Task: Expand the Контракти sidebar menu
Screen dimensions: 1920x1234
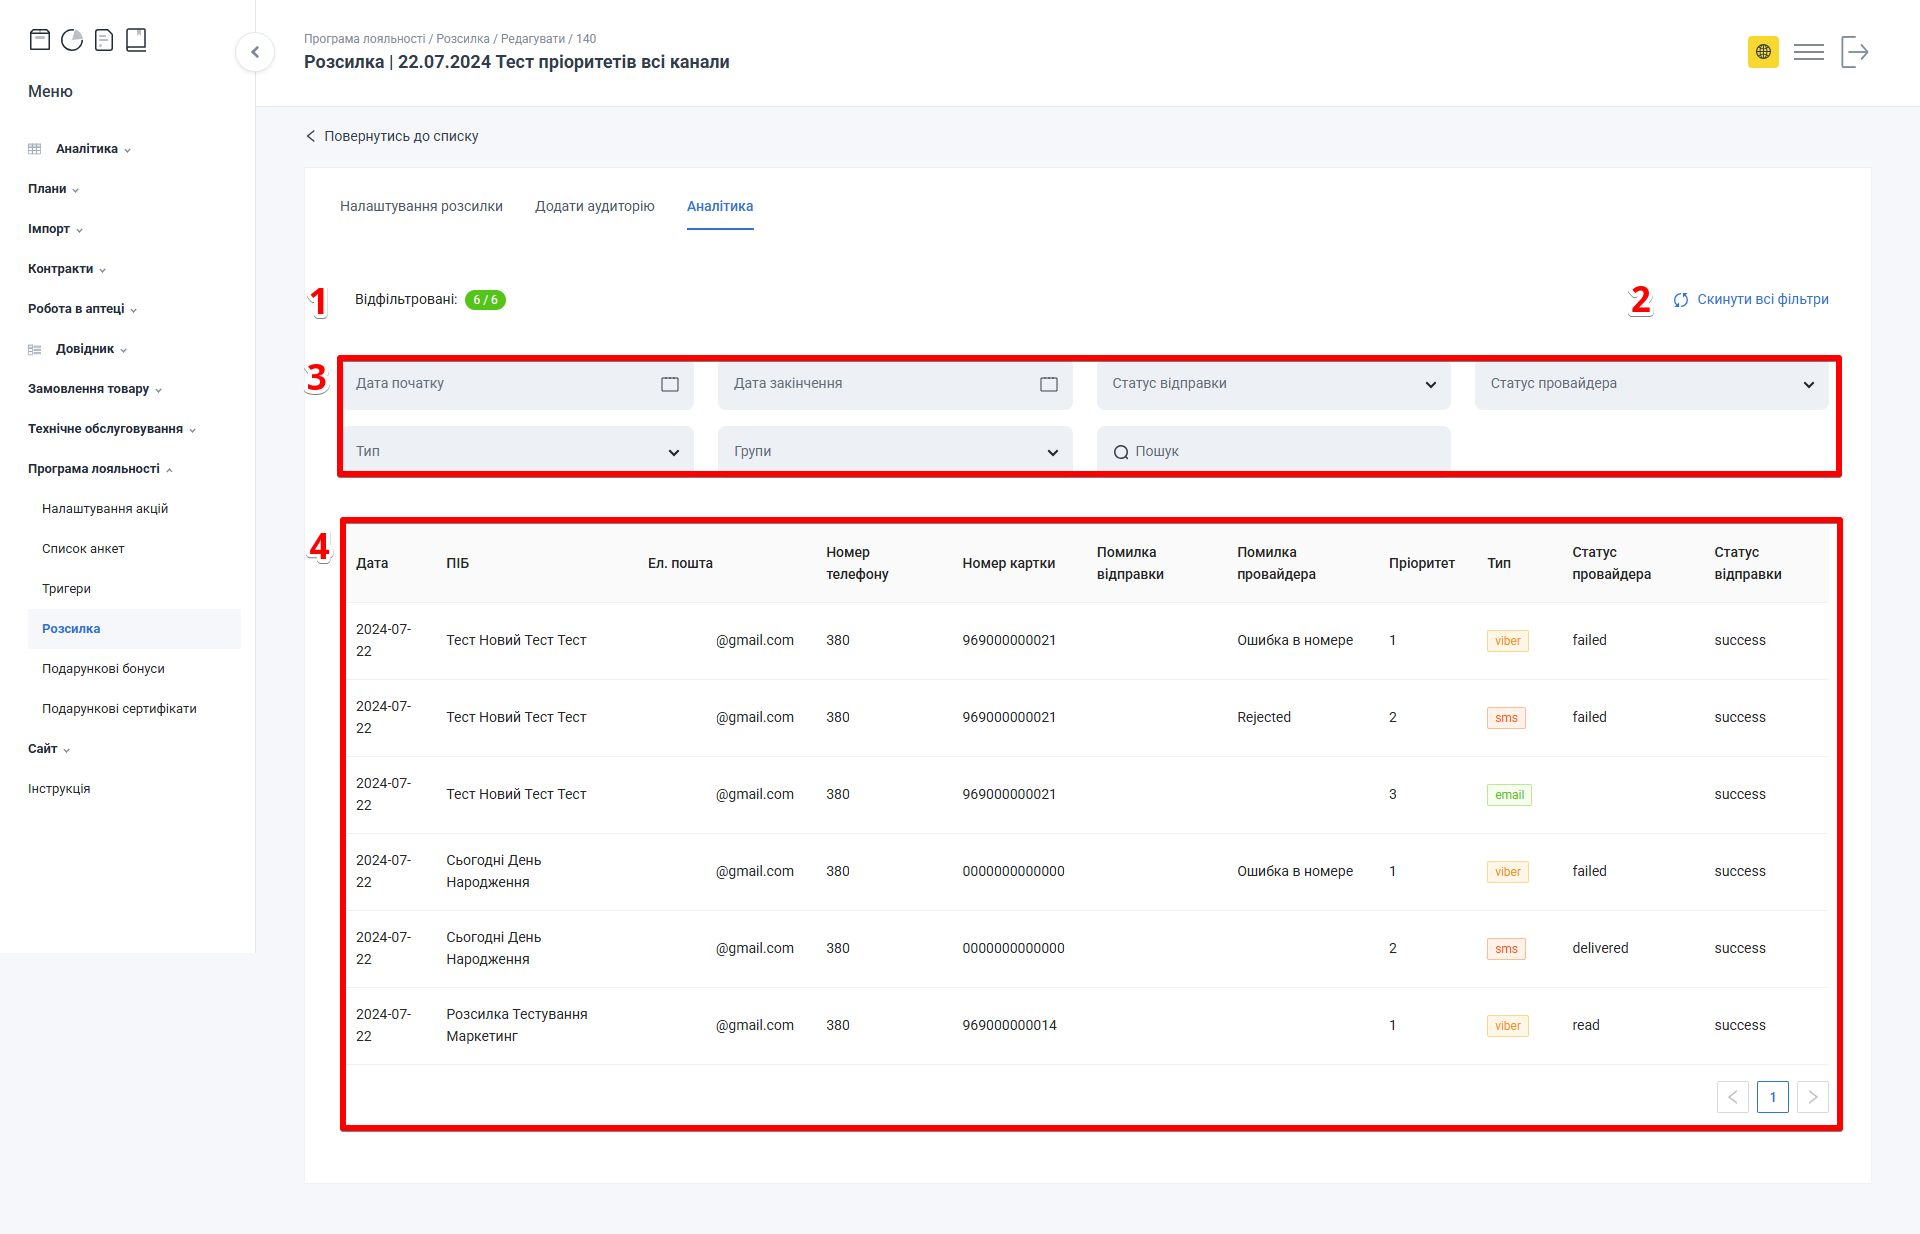Action: point(66,269)
